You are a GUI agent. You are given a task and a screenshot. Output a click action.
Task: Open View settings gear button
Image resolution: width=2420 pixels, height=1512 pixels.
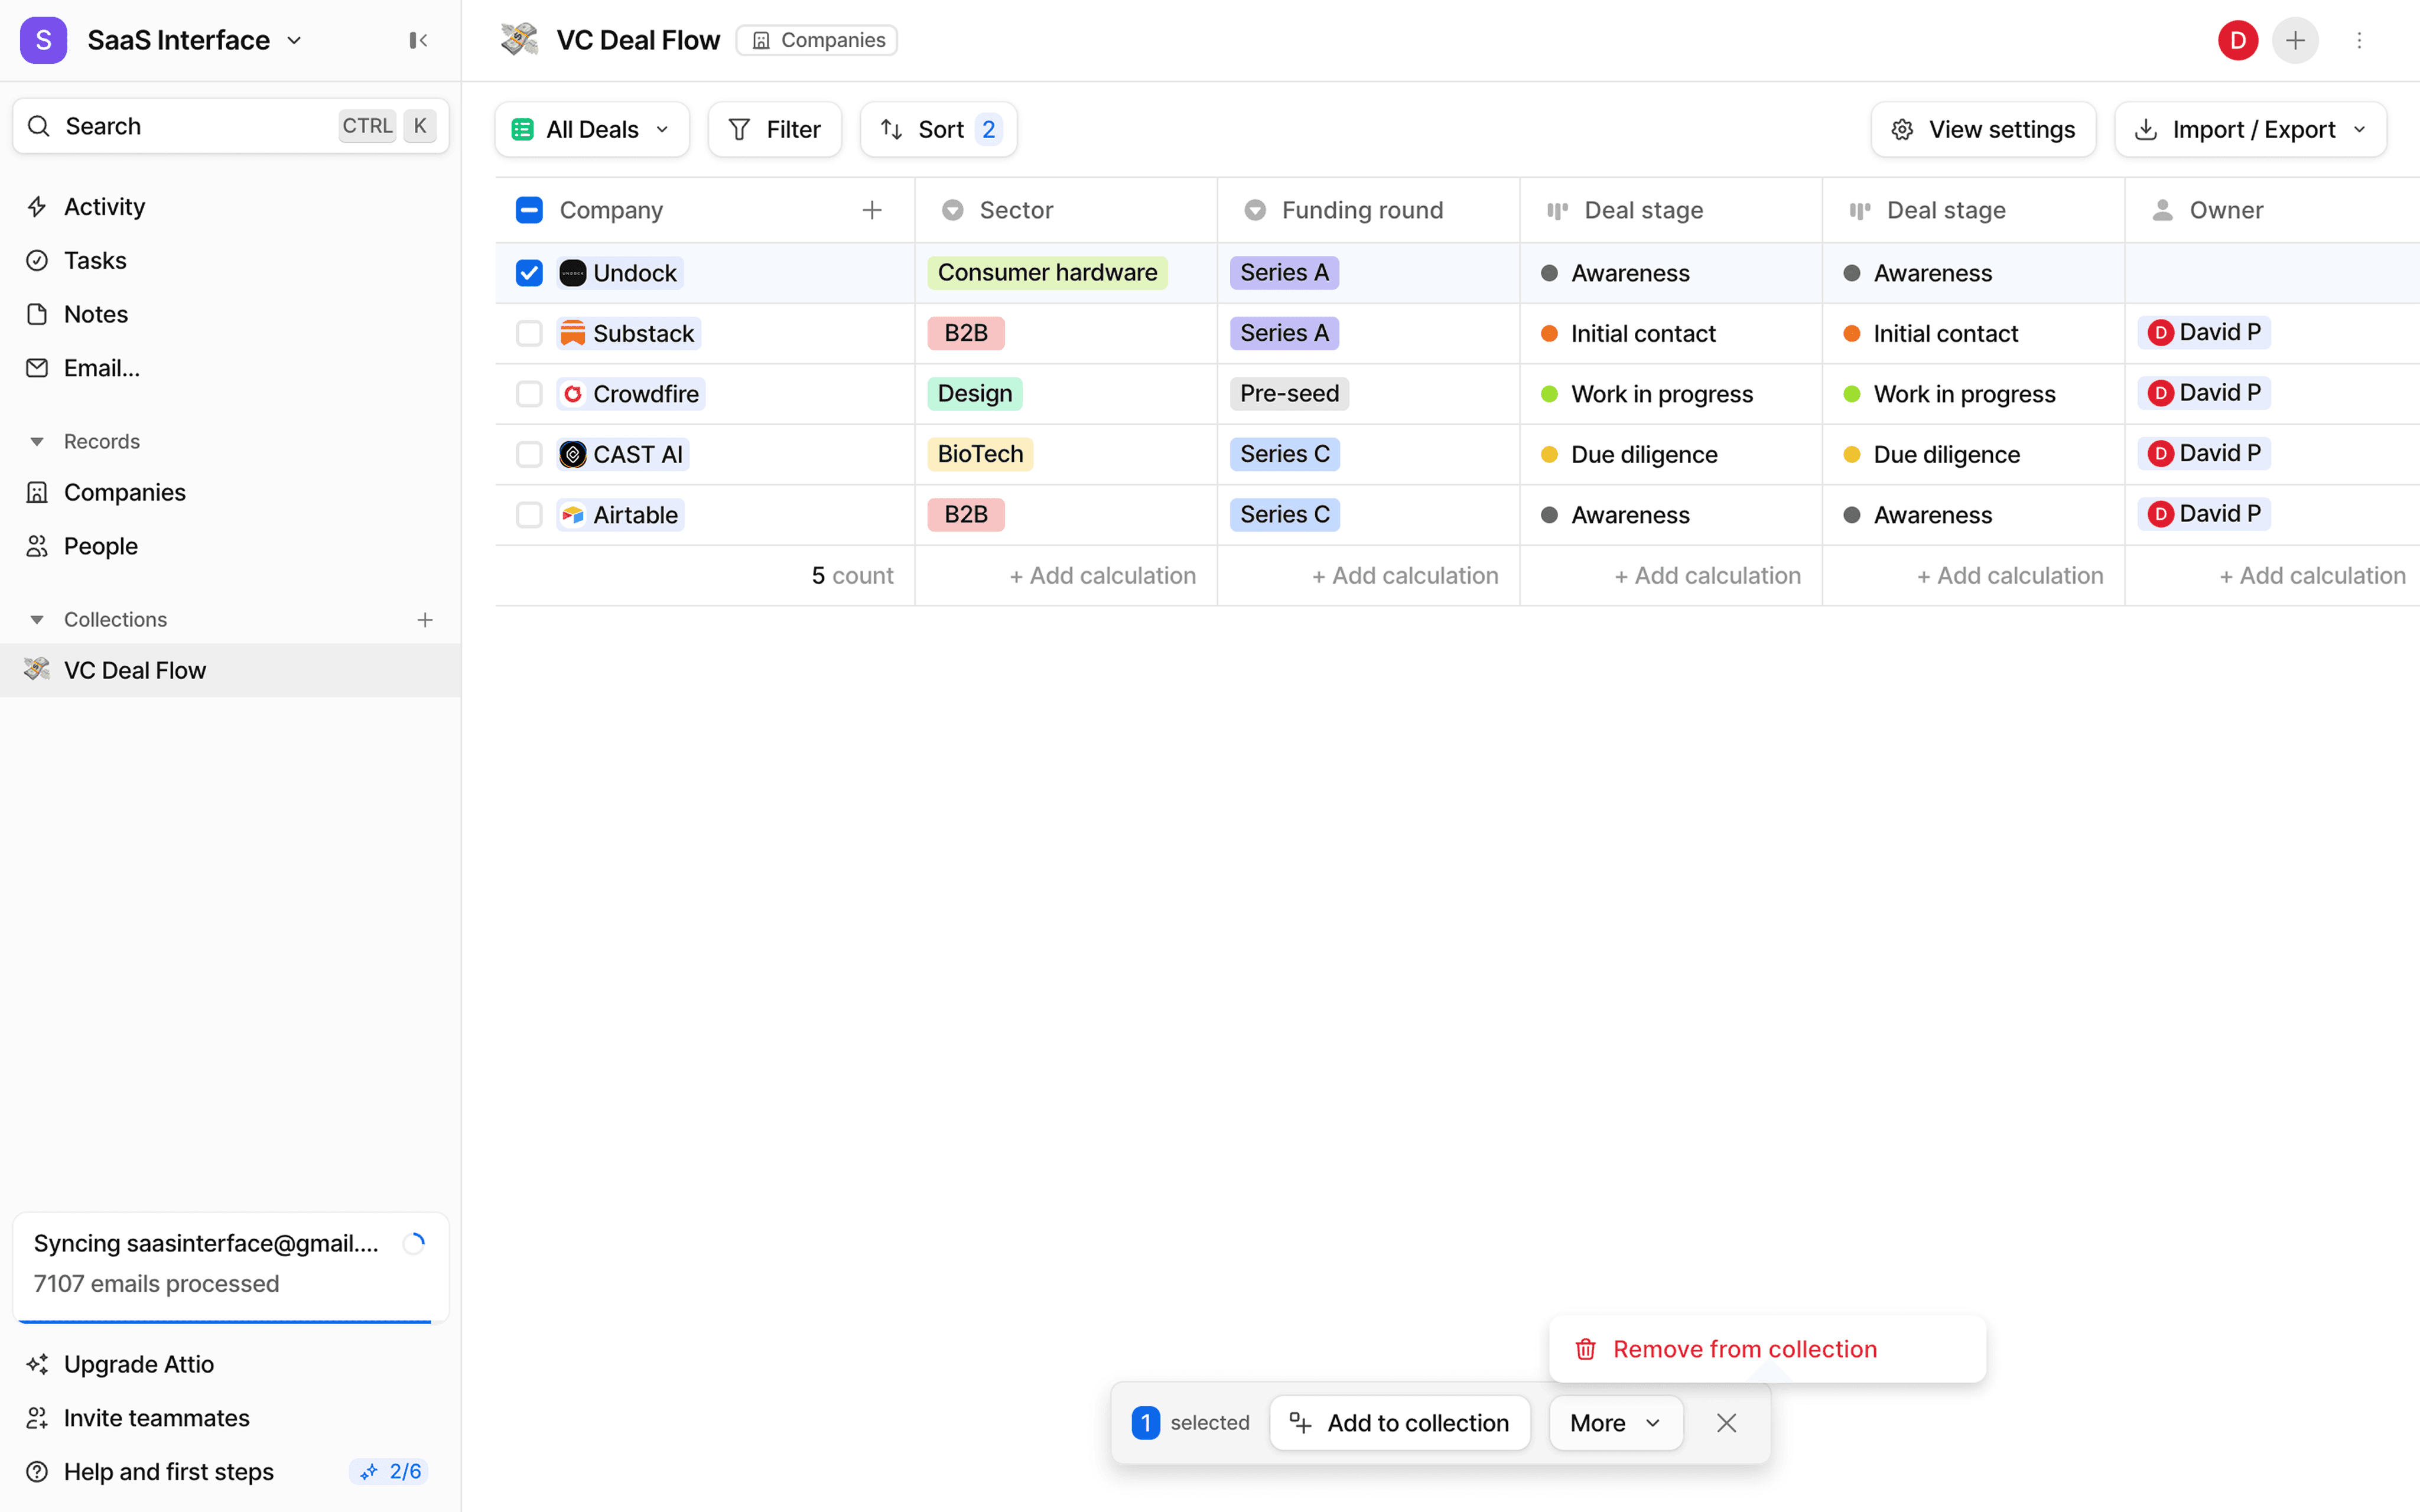tap(1983, 129)
